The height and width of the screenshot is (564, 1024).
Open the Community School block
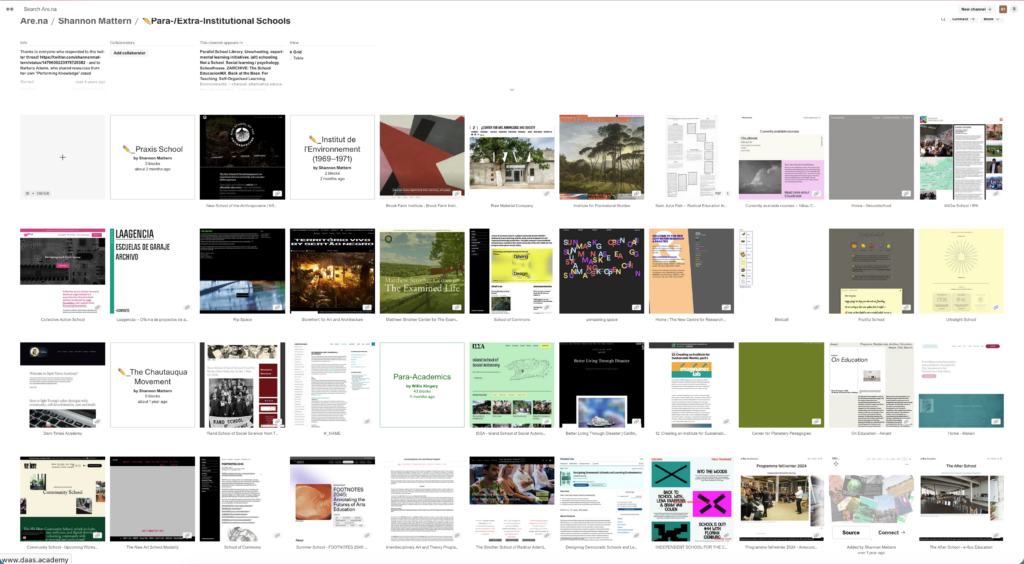click(63, 499)
